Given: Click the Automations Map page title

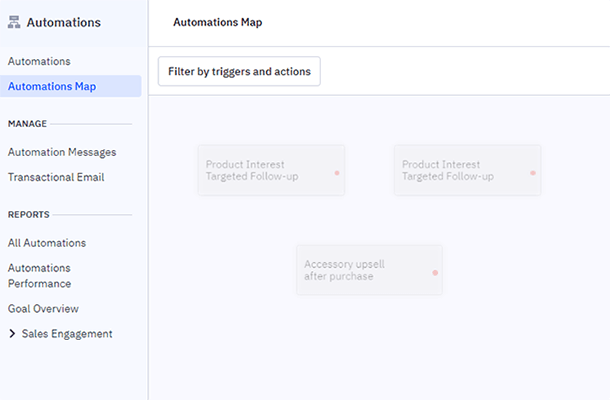Looking at the screenshot, I should point(217,22).
